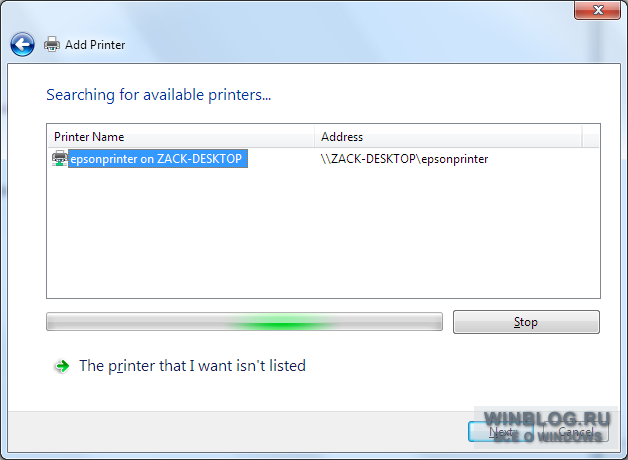Open The printer that I want isn't listed
The width and height of the screenshot is (628, 460).
[x=192, y=366]
